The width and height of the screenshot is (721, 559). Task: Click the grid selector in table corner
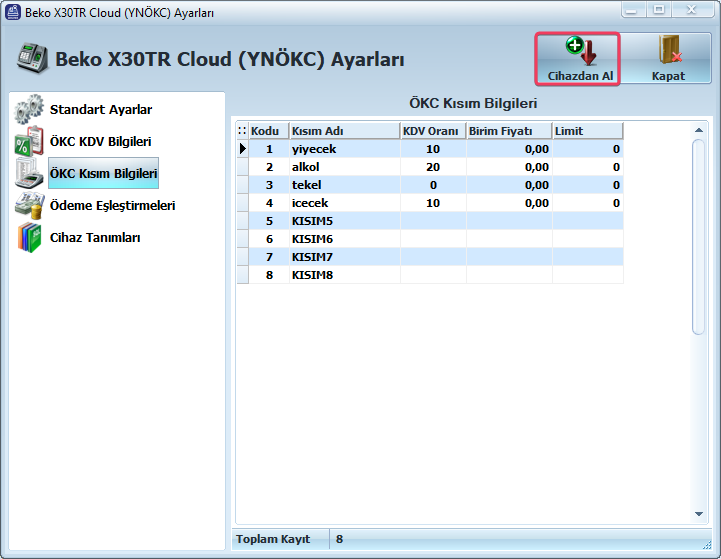pos(242,131)
